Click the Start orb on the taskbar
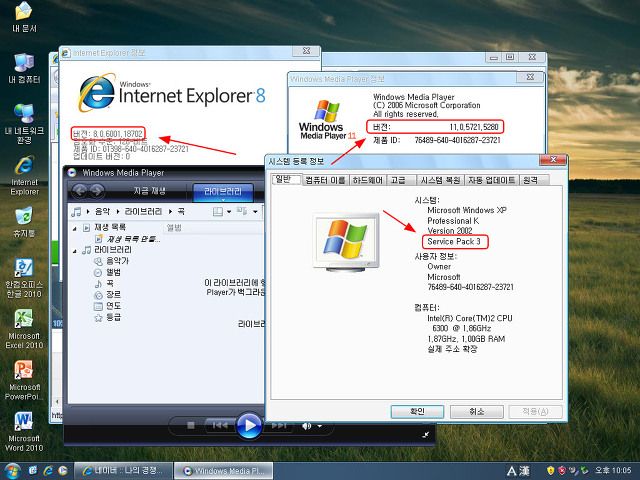Viewport: 640px width, 480px height. pyautogui.click(x=12, y=471)
